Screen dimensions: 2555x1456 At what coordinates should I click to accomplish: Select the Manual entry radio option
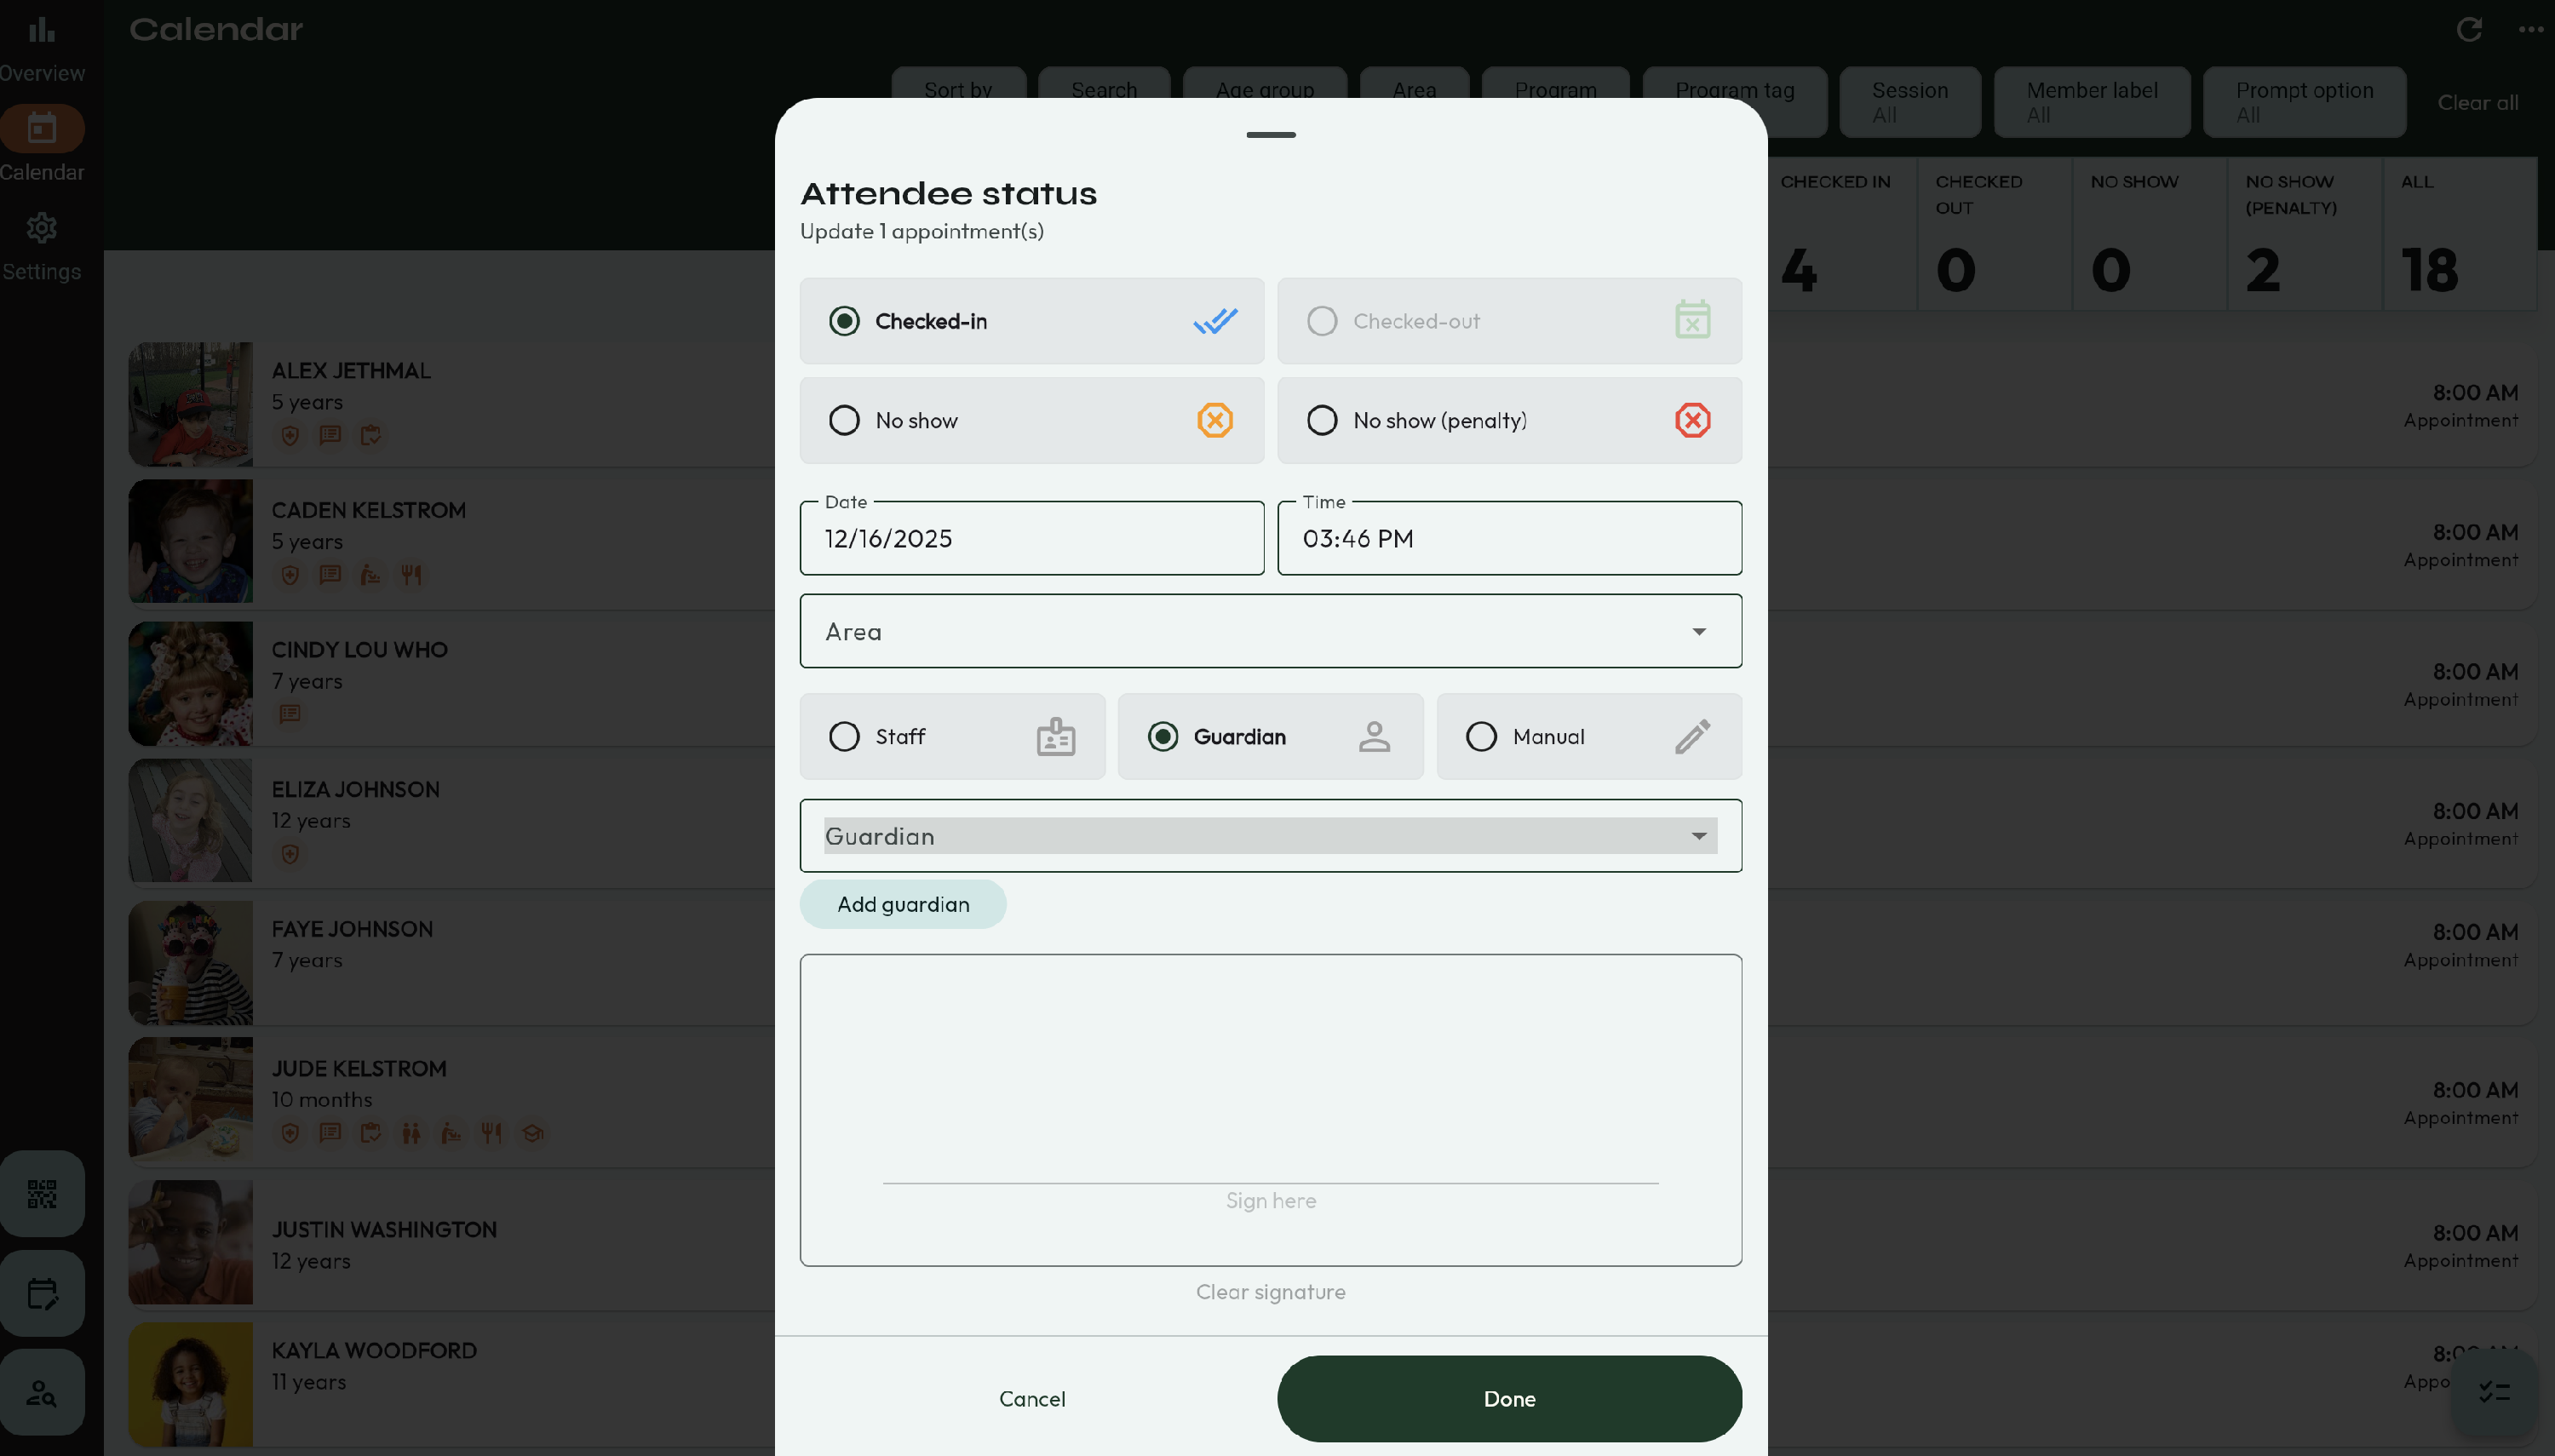(1481, 737)
